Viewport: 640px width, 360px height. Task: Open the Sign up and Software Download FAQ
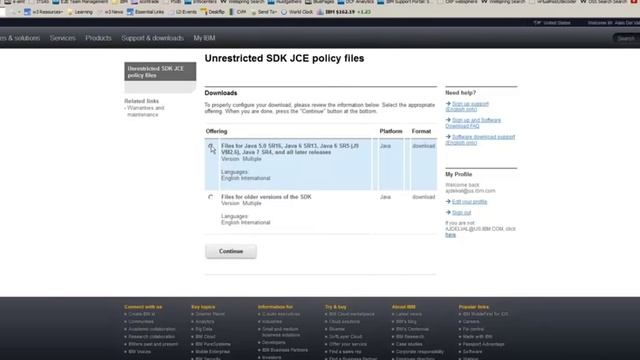tap(473, 123)
